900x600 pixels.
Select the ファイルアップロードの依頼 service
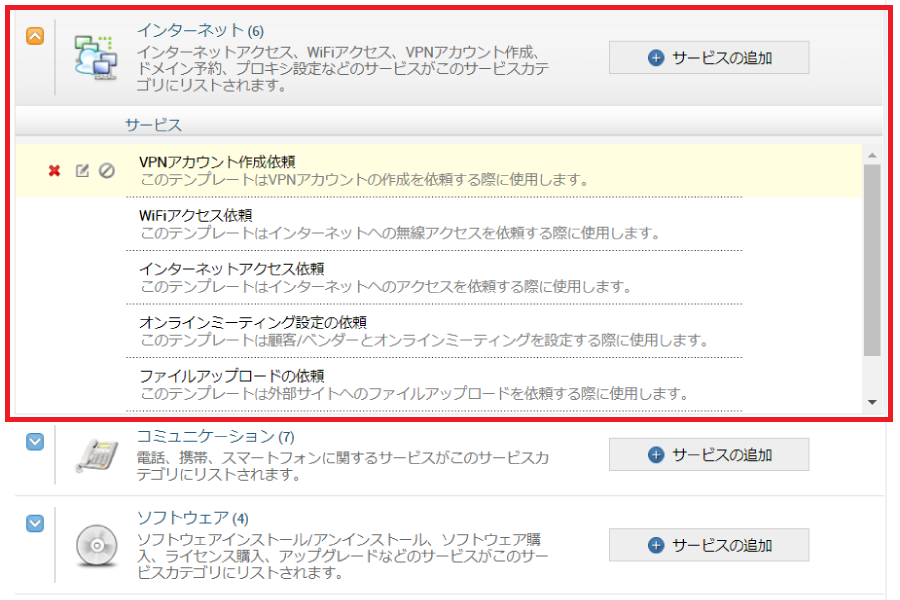232,376
